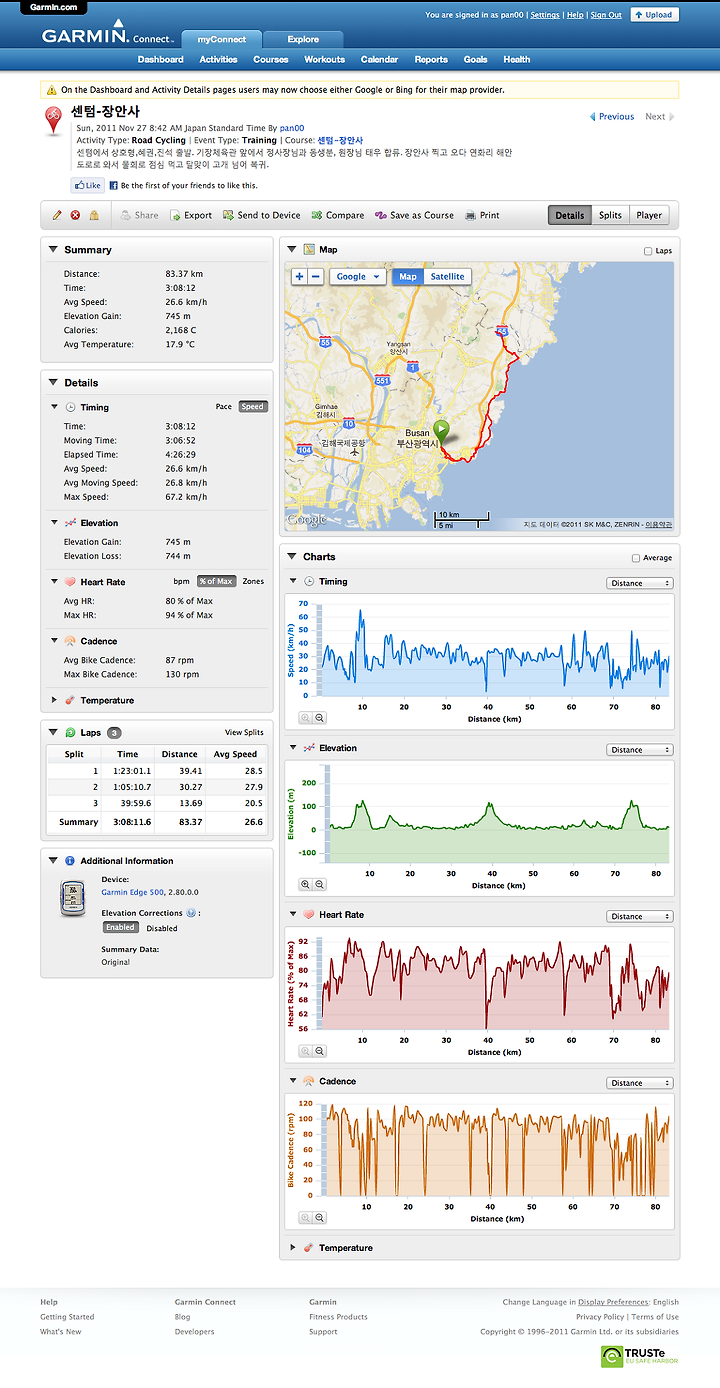Go to Courses in the navigation bar
The width and height of the screenshot is (720, 1388).
point(271,59)
